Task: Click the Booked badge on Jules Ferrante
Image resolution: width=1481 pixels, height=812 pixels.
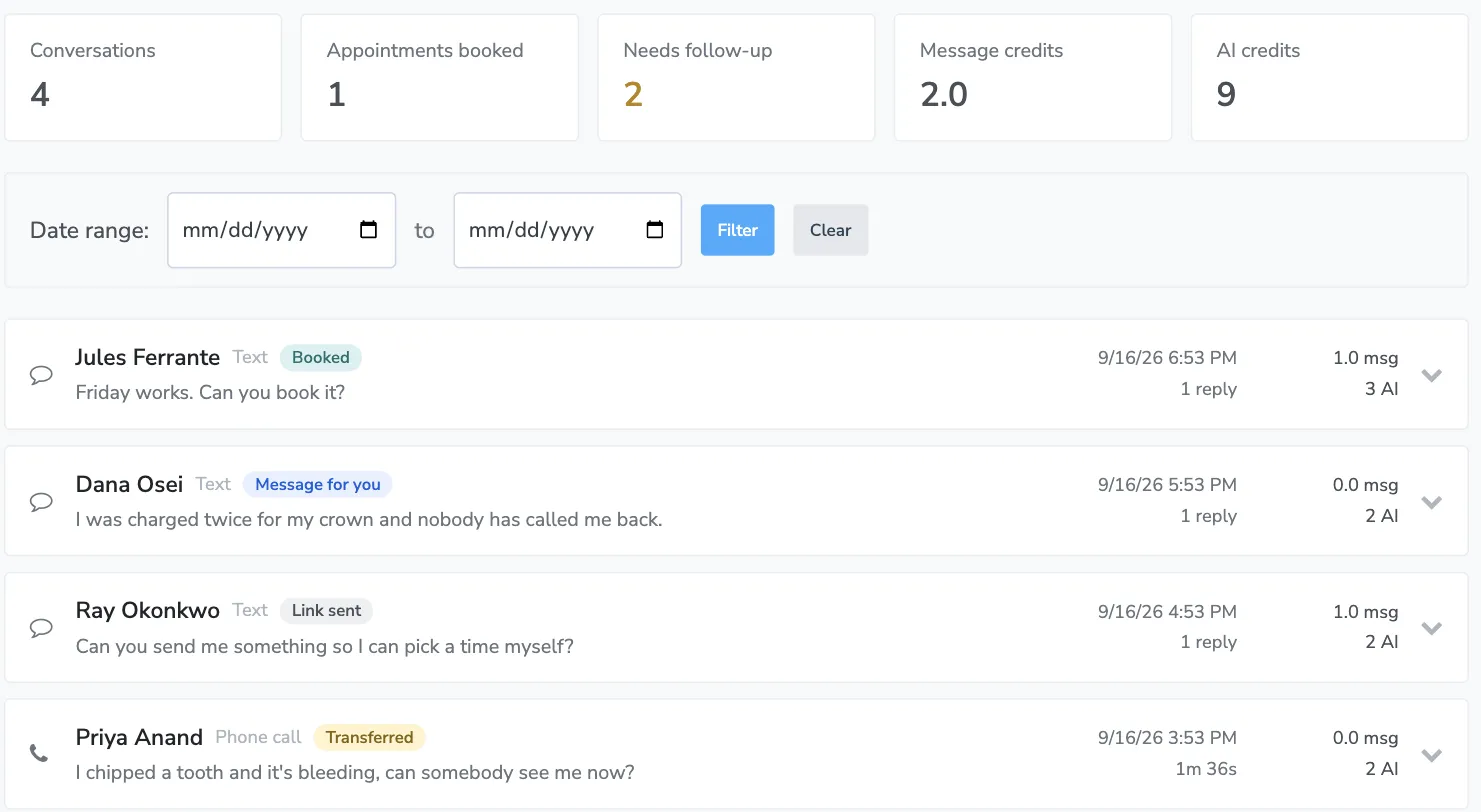Action: pyautogui.click(x=321, y=357)
